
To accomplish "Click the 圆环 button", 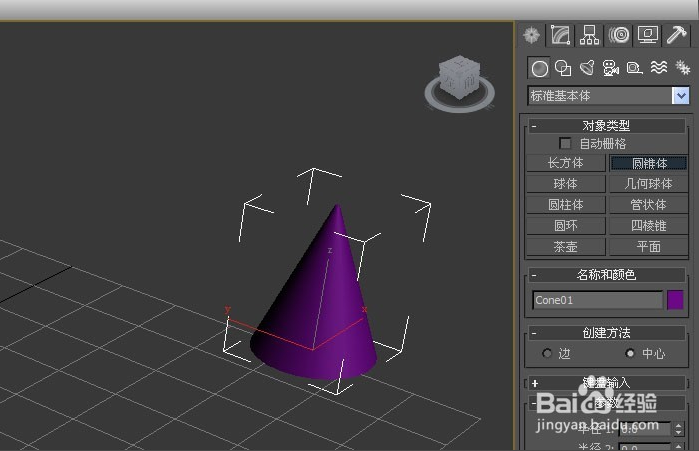I will click(x=565, y=226).
